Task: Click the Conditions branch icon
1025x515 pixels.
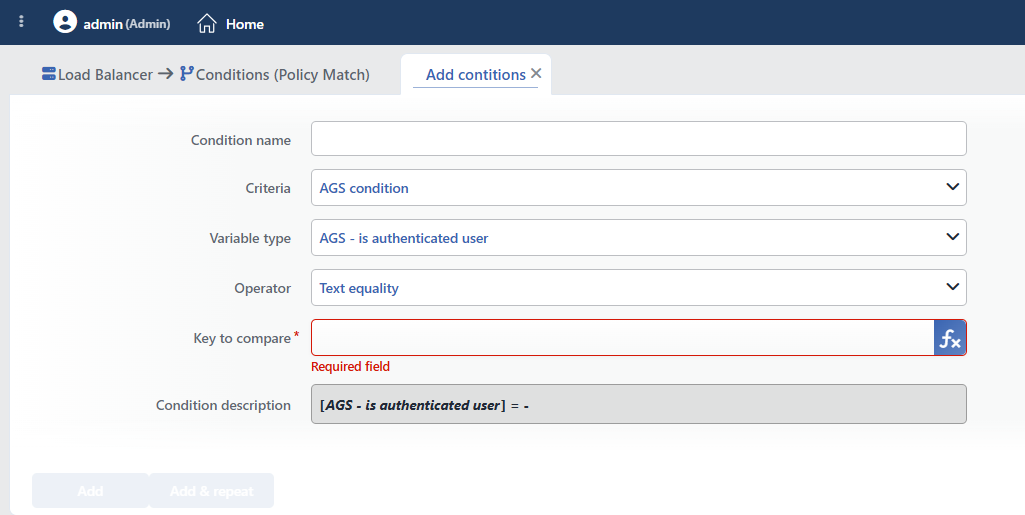Action: pos(186,73)
